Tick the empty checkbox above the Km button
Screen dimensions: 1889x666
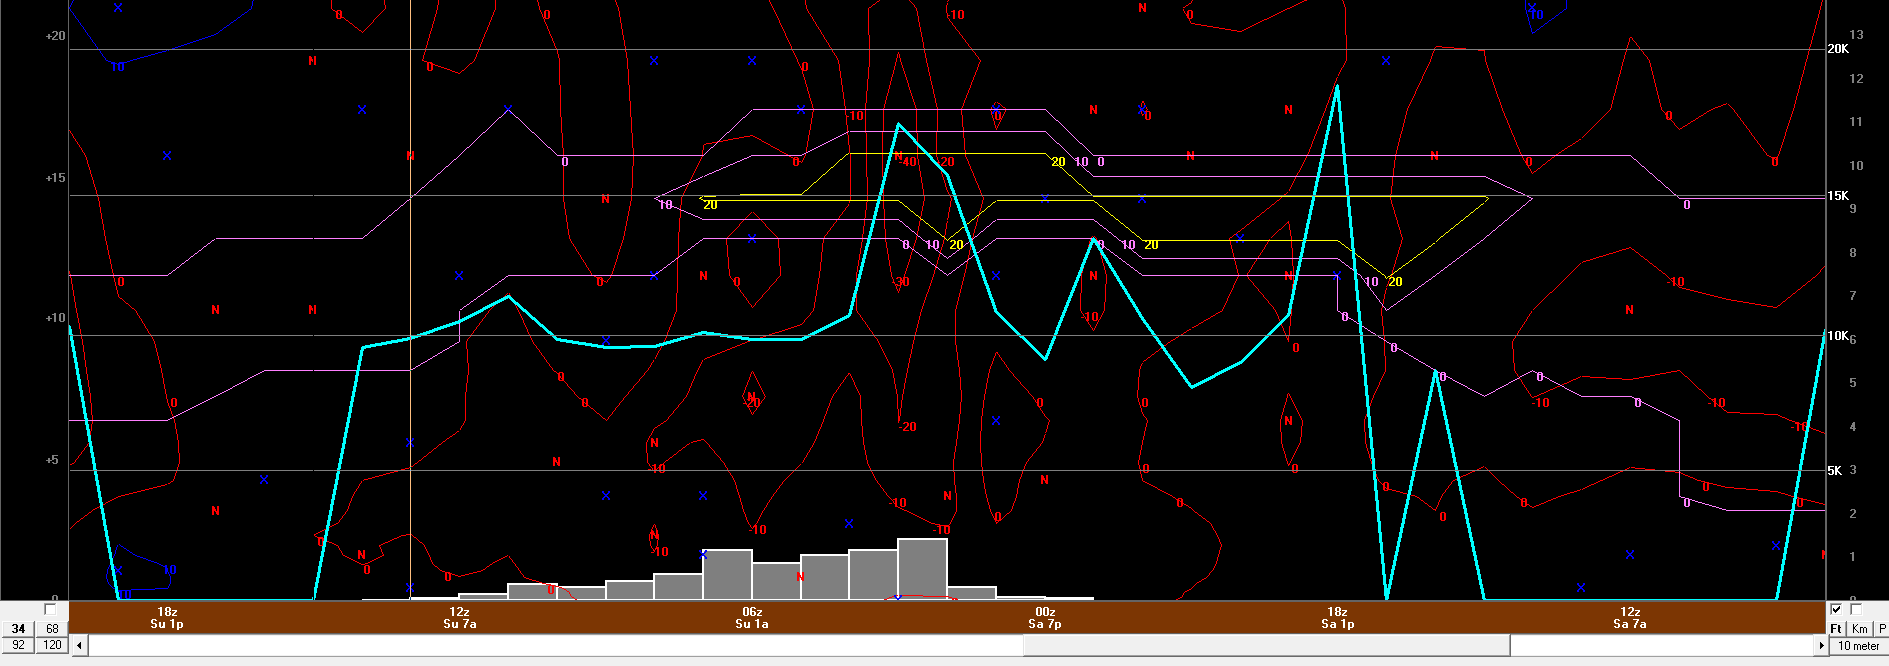[1856, 610]
